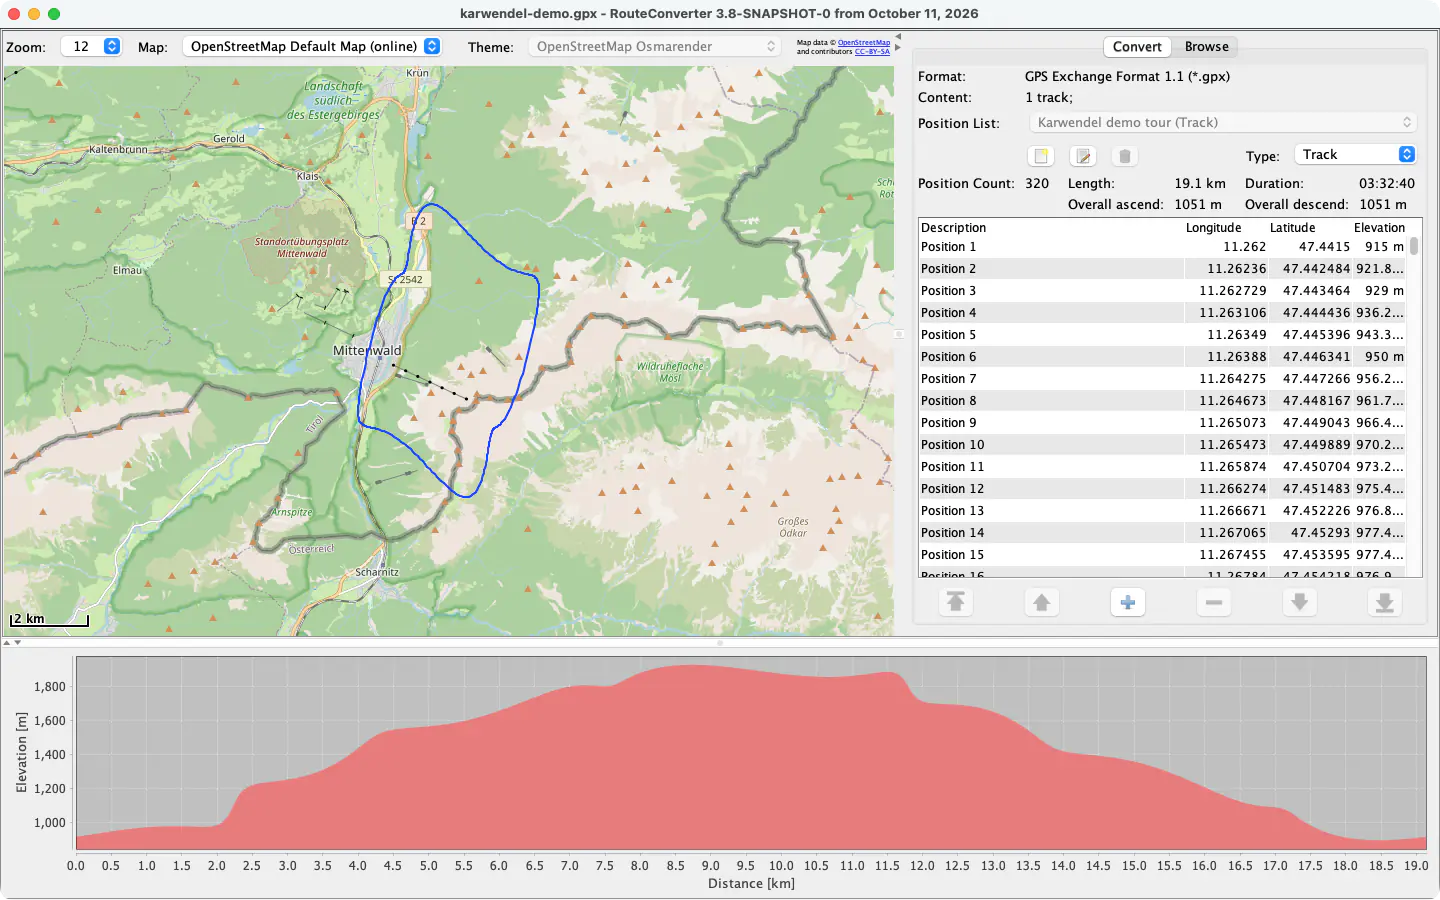Switch to the Browse tab
The height and width of the screenshot is (900, 1440).
click(x=1206, y=46)
